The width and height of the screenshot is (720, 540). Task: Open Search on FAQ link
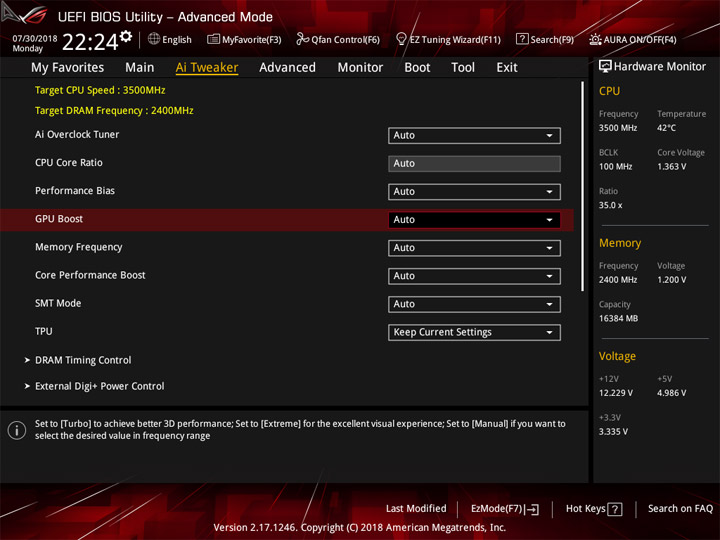click(x=681, y=509)
